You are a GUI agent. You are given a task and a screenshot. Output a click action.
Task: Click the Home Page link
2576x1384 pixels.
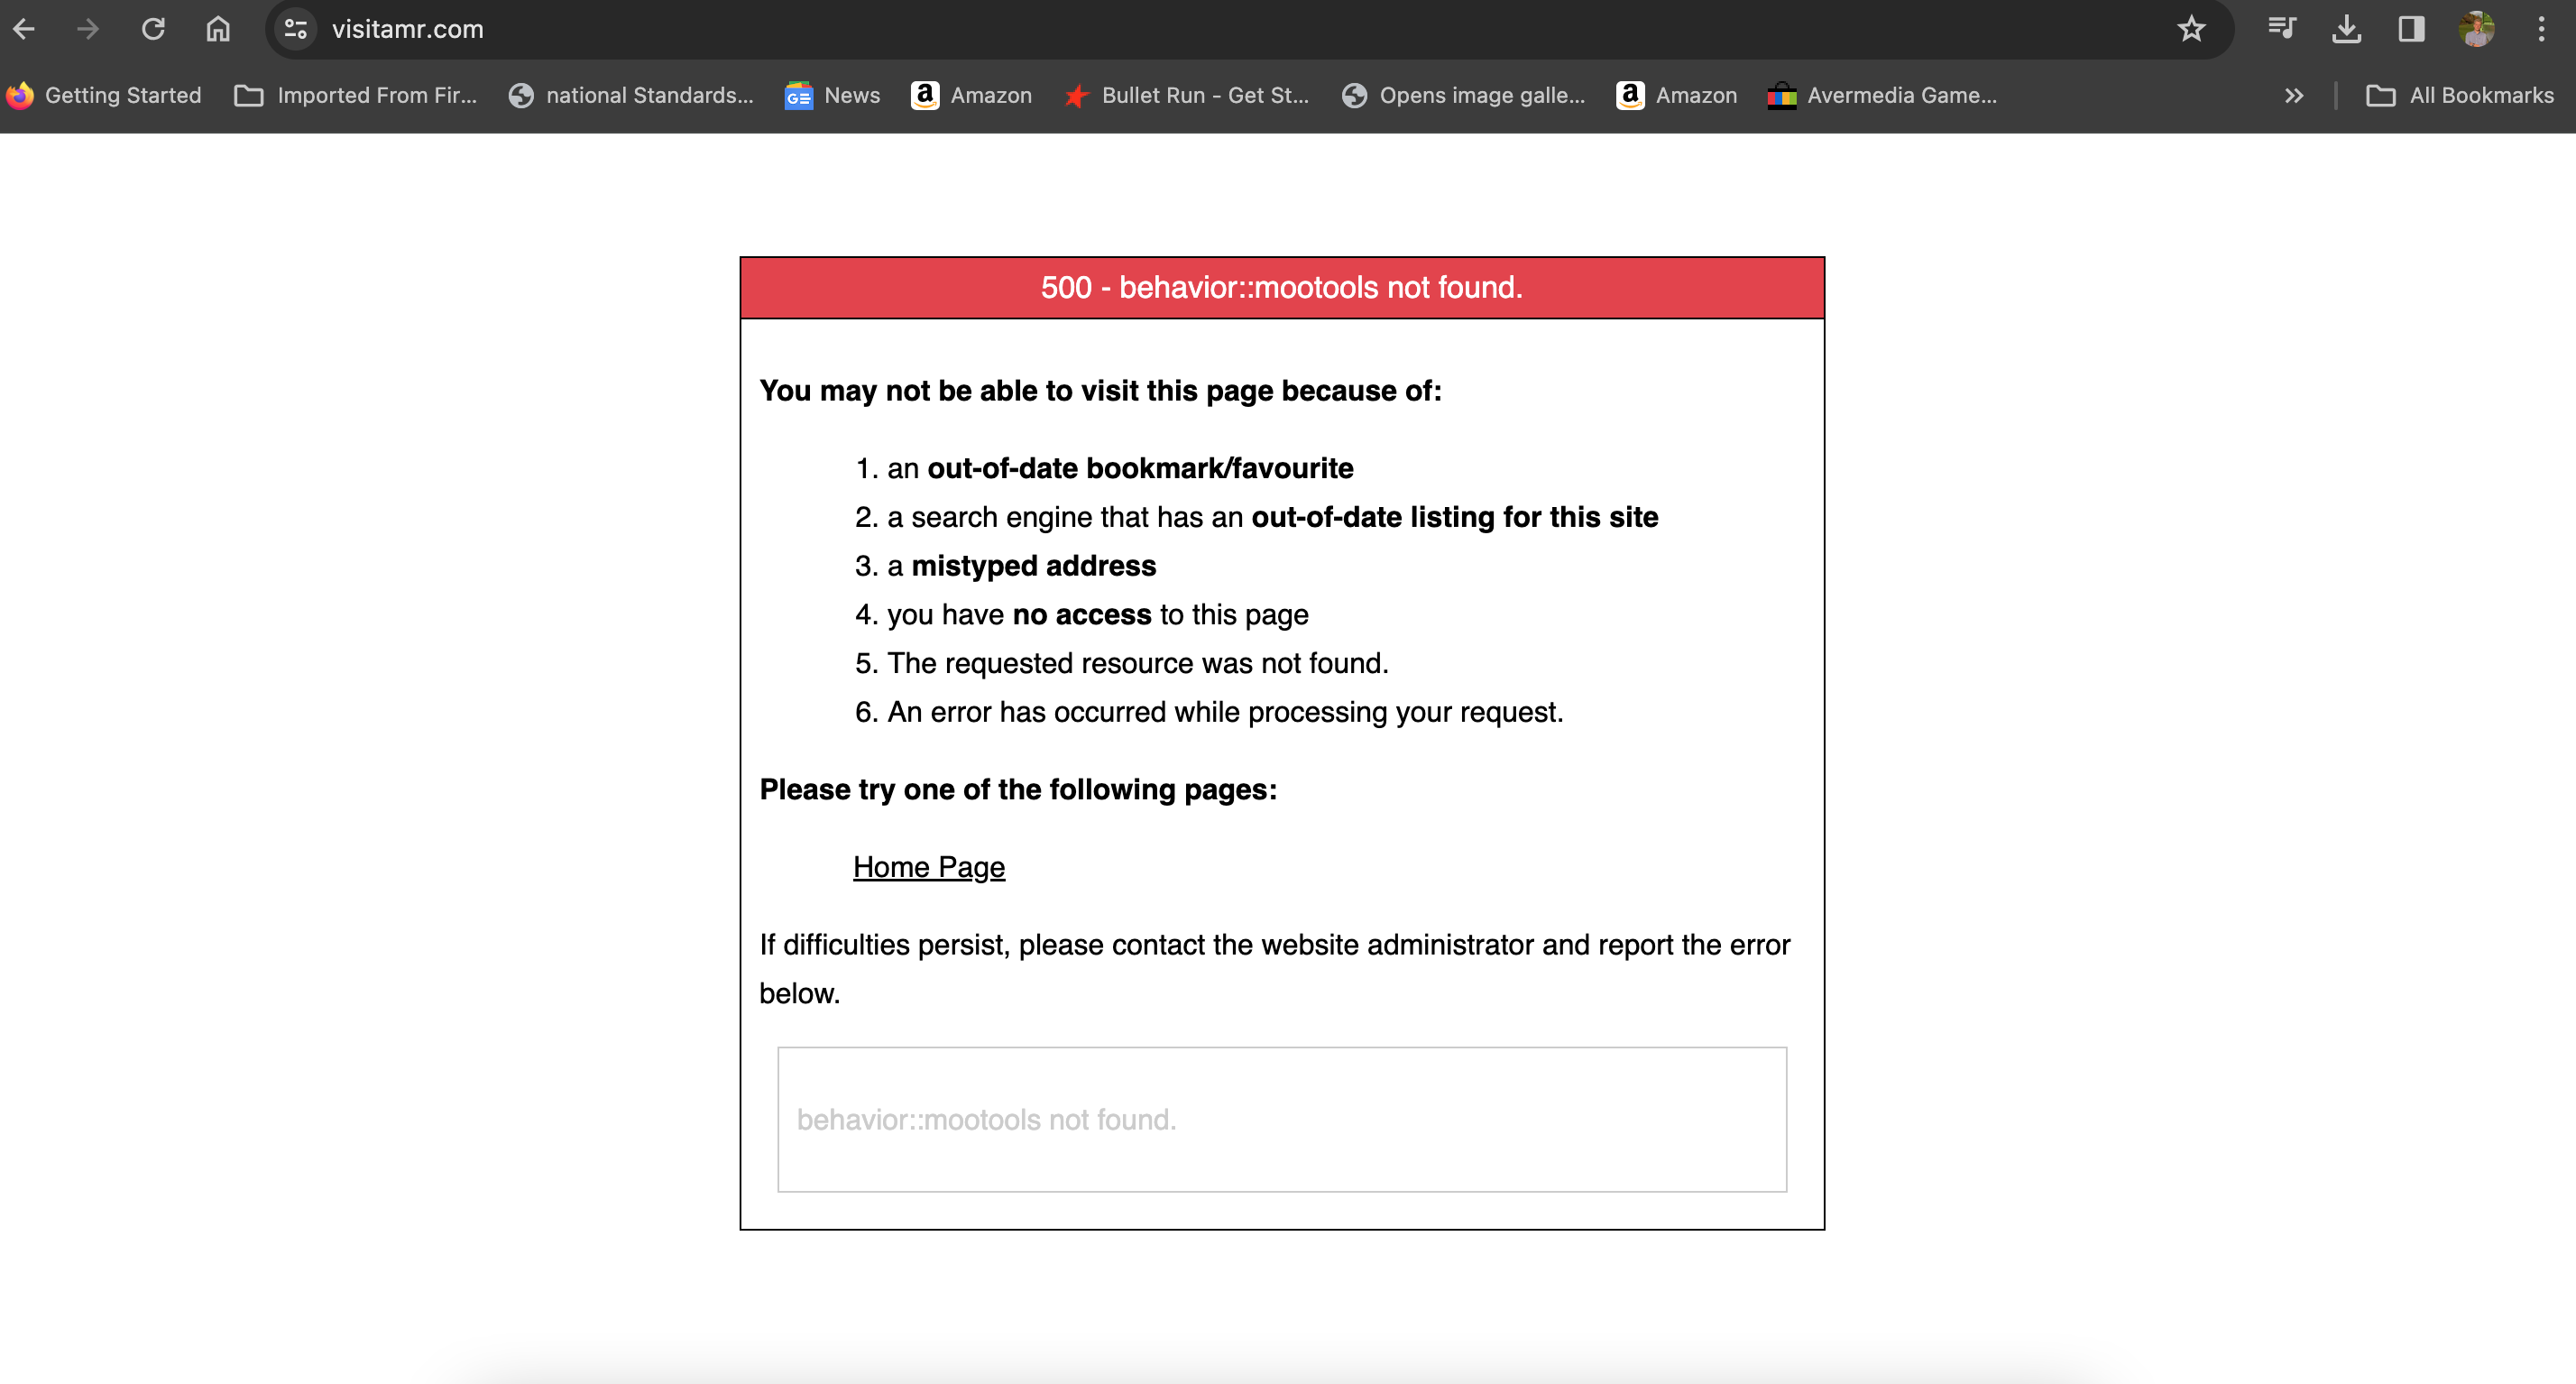click(928, 867)
